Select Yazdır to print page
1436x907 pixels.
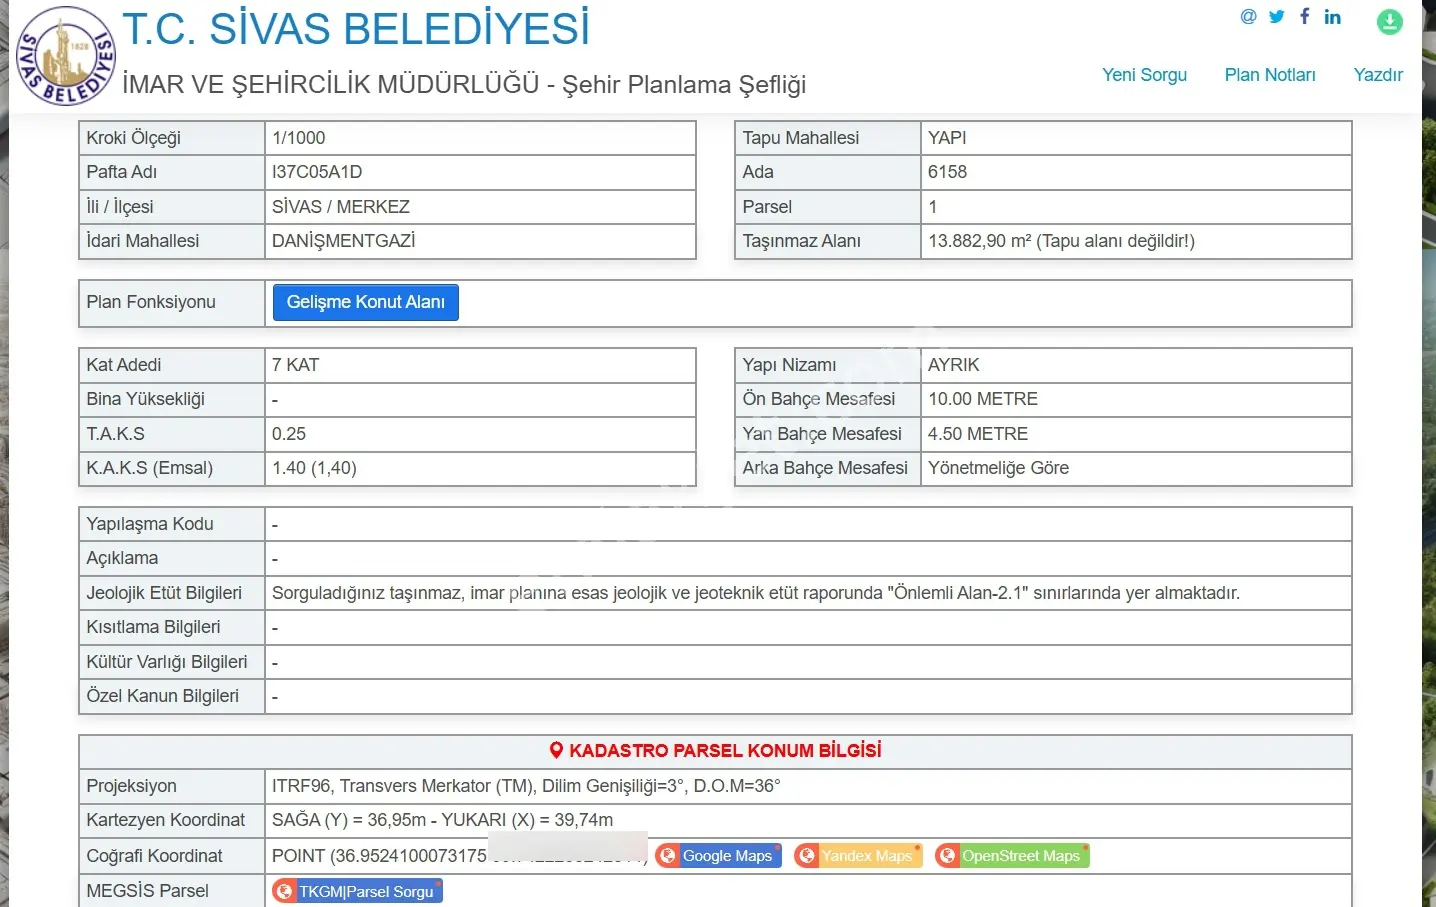1378,75
